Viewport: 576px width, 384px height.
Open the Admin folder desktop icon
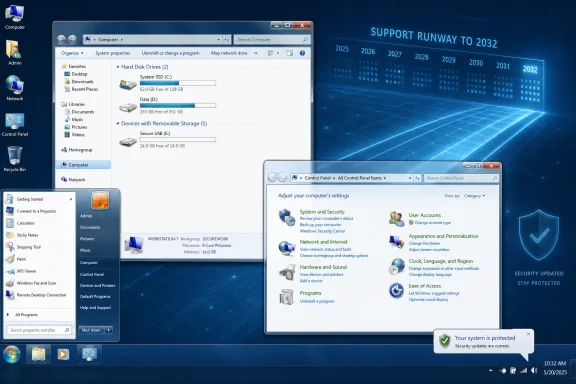click(14, 53)
